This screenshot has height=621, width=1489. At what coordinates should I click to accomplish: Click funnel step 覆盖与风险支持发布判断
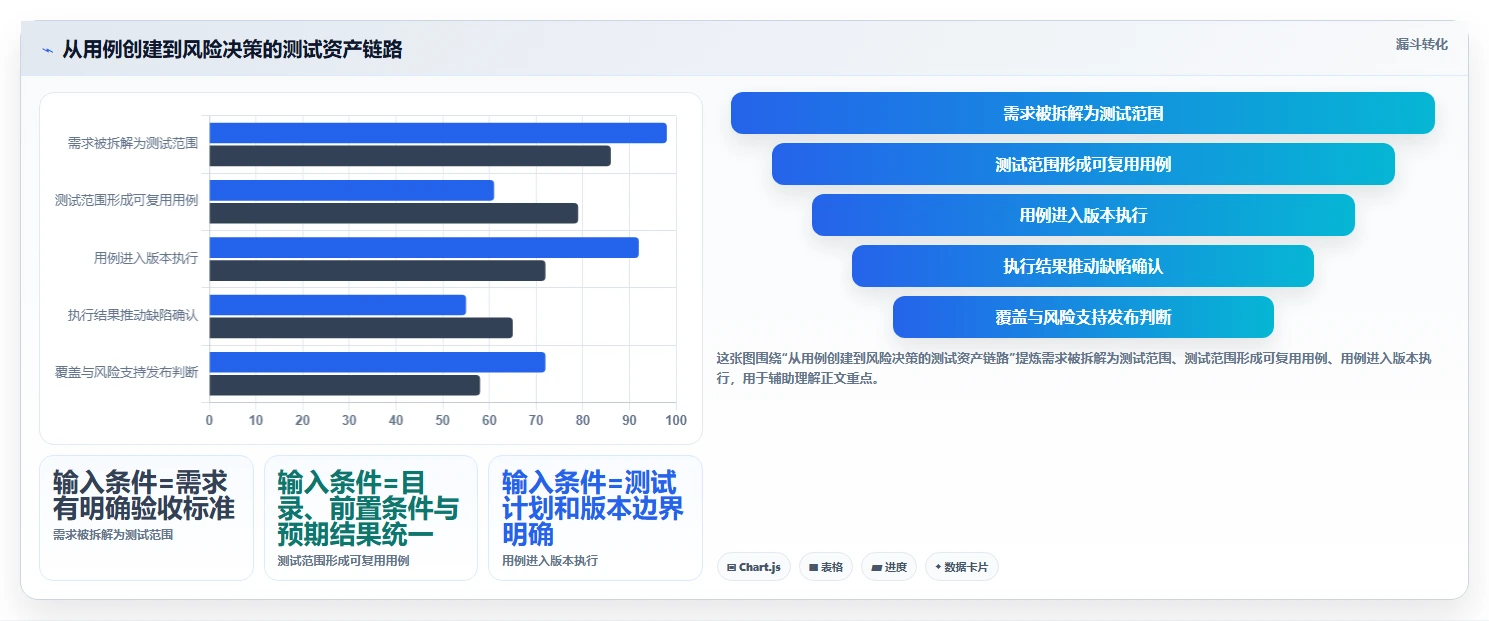[x=1083, y=317]
